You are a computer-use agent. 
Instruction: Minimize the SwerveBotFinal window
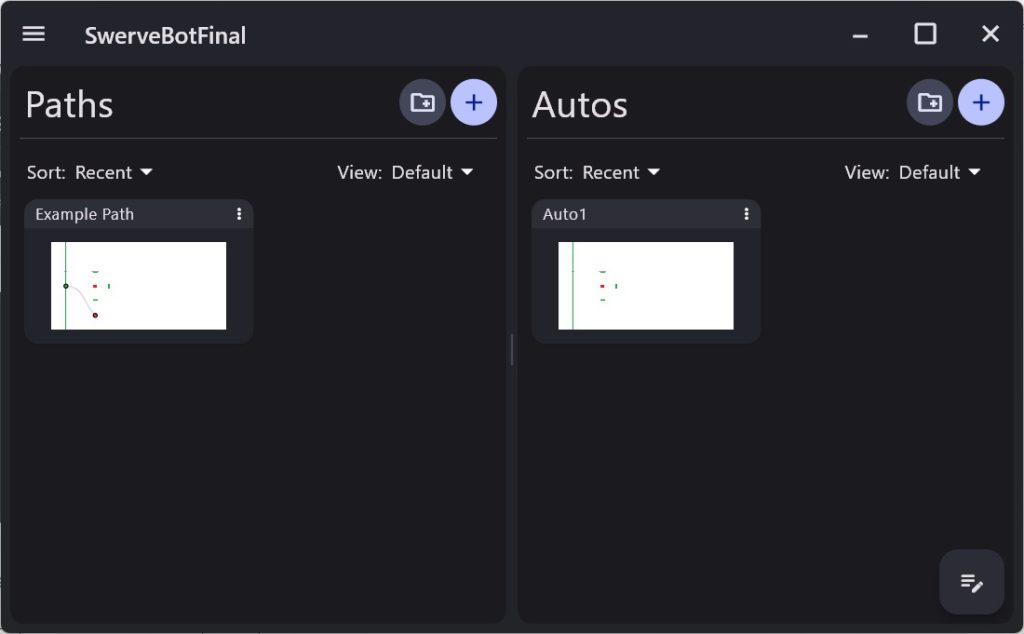(860, 35)
